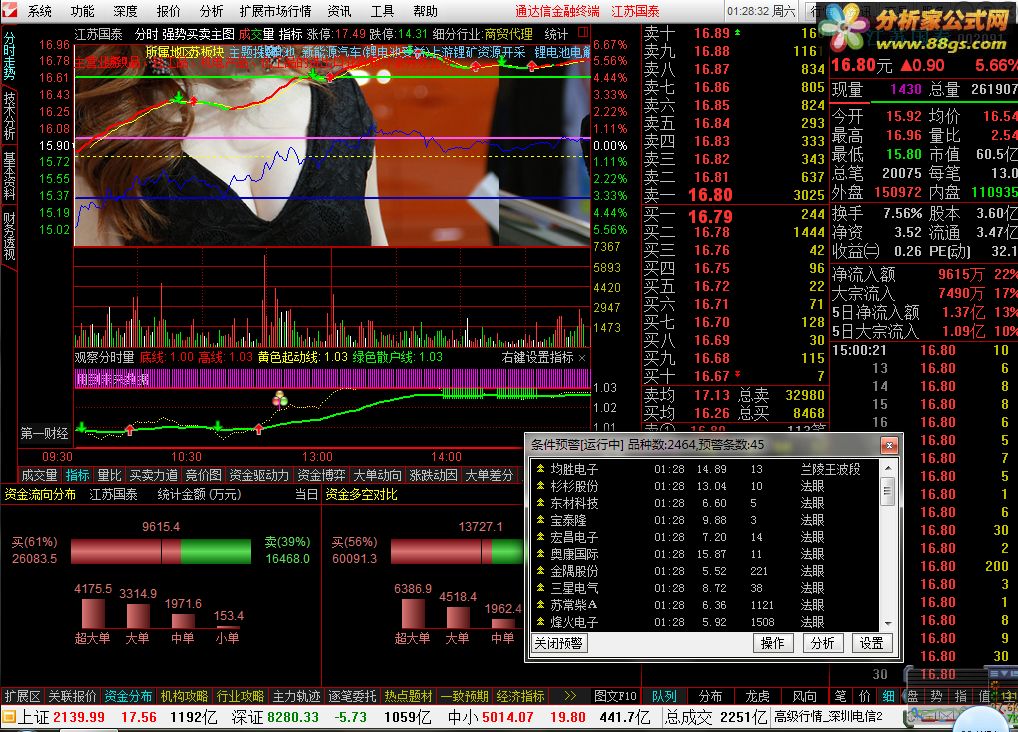Select the 资金驱动力 chart tab
Image resolution: width=1018 pixels, height=732 pixels.
click(x=259, y=475)
